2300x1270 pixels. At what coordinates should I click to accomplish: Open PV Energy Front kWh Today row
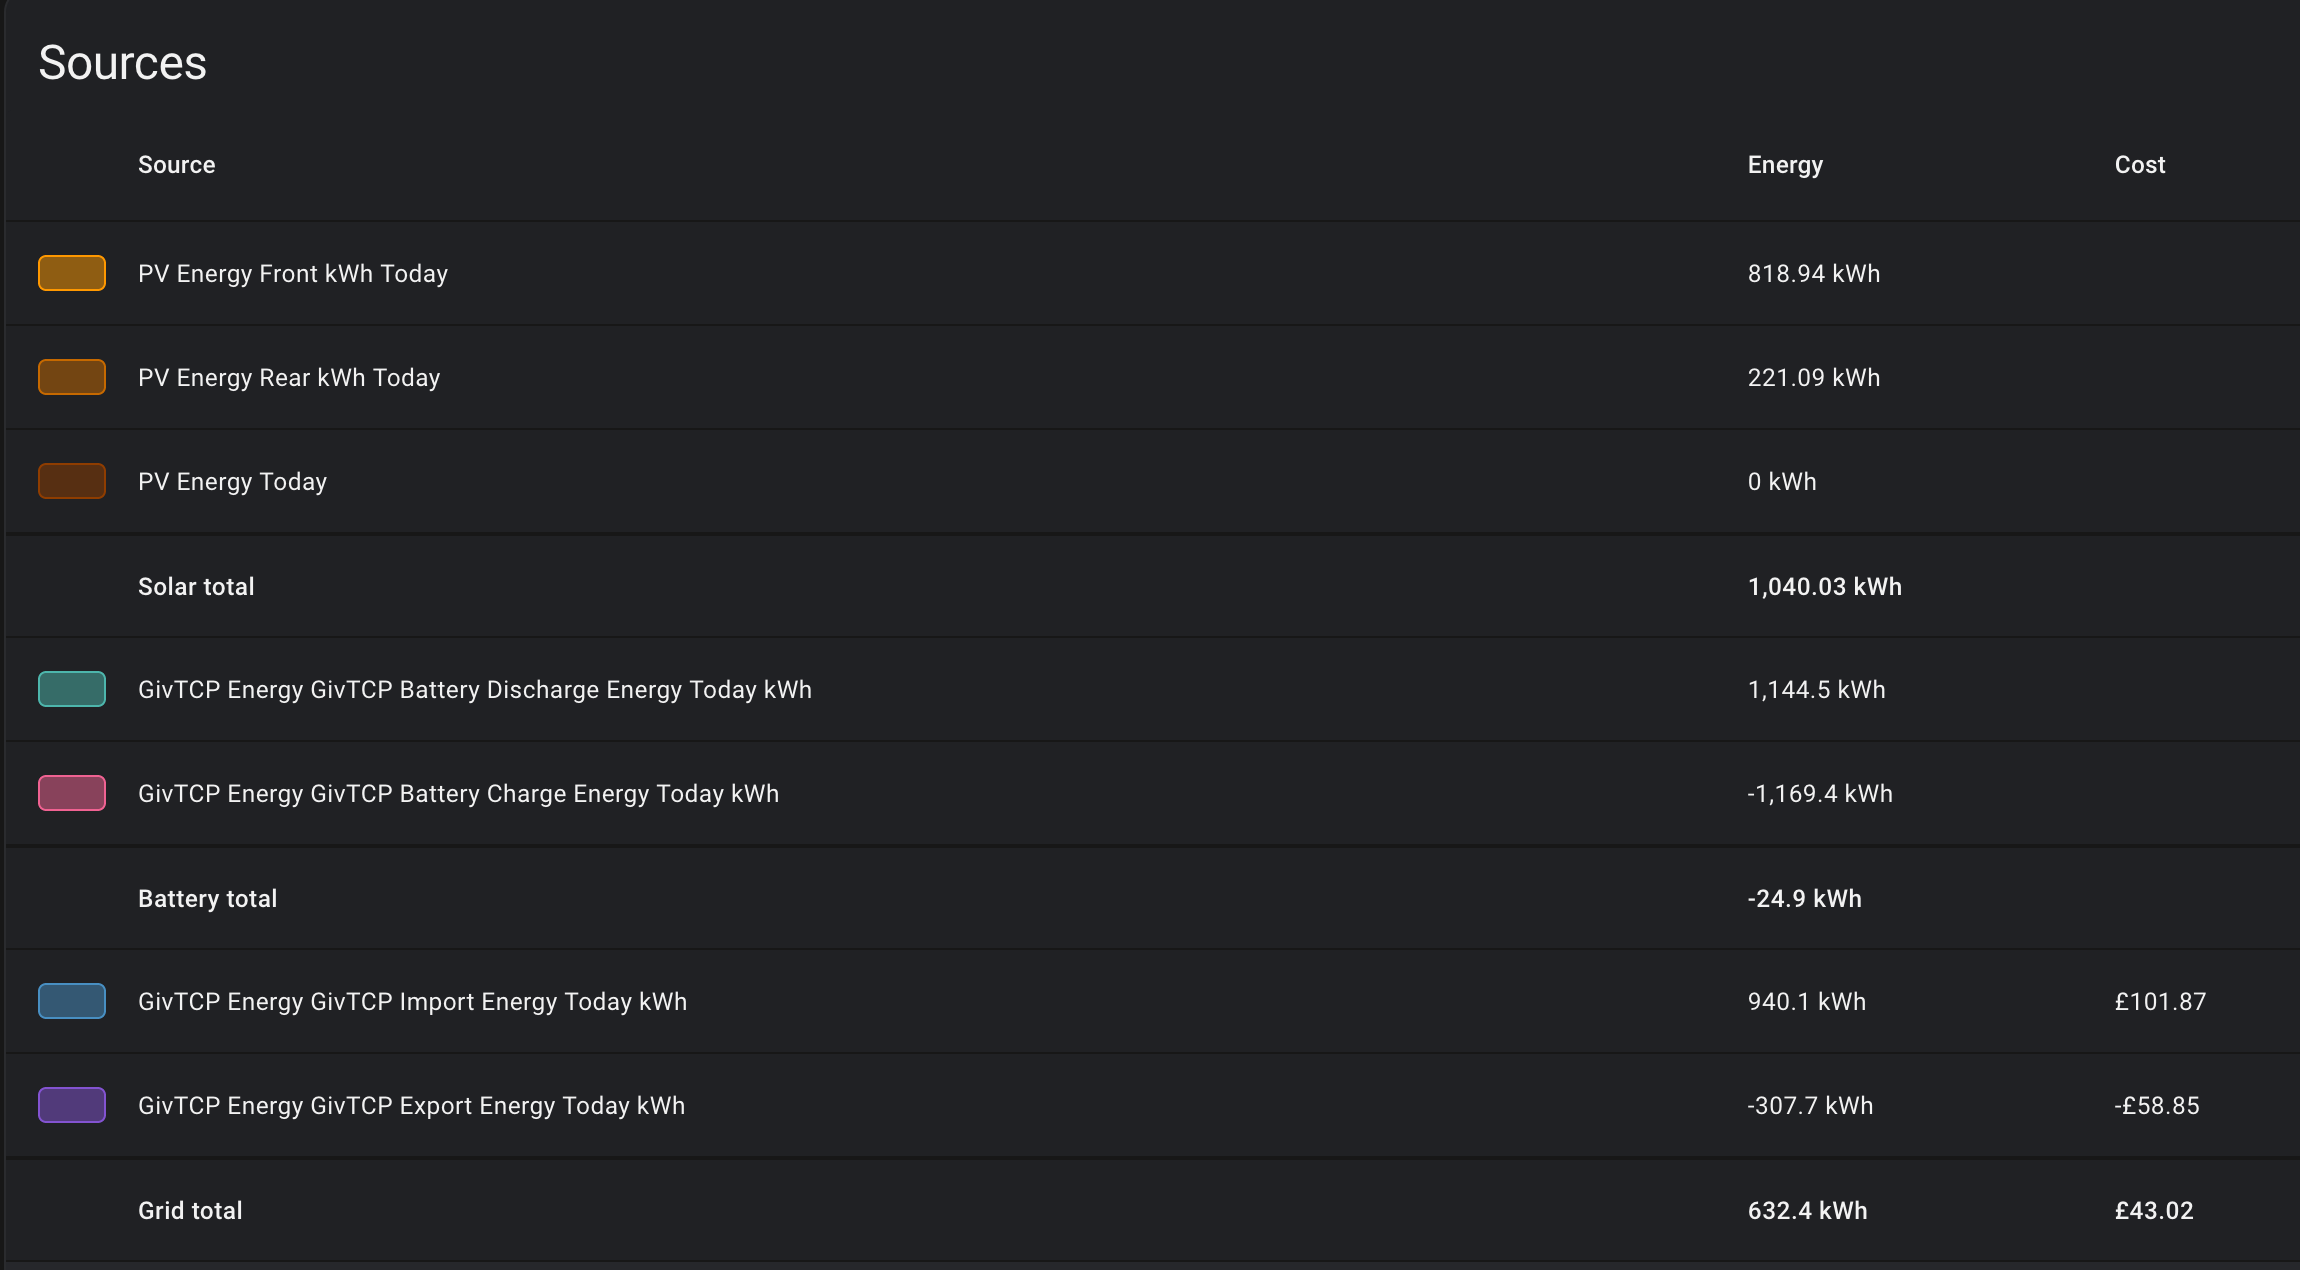[x=1152, y=273]
